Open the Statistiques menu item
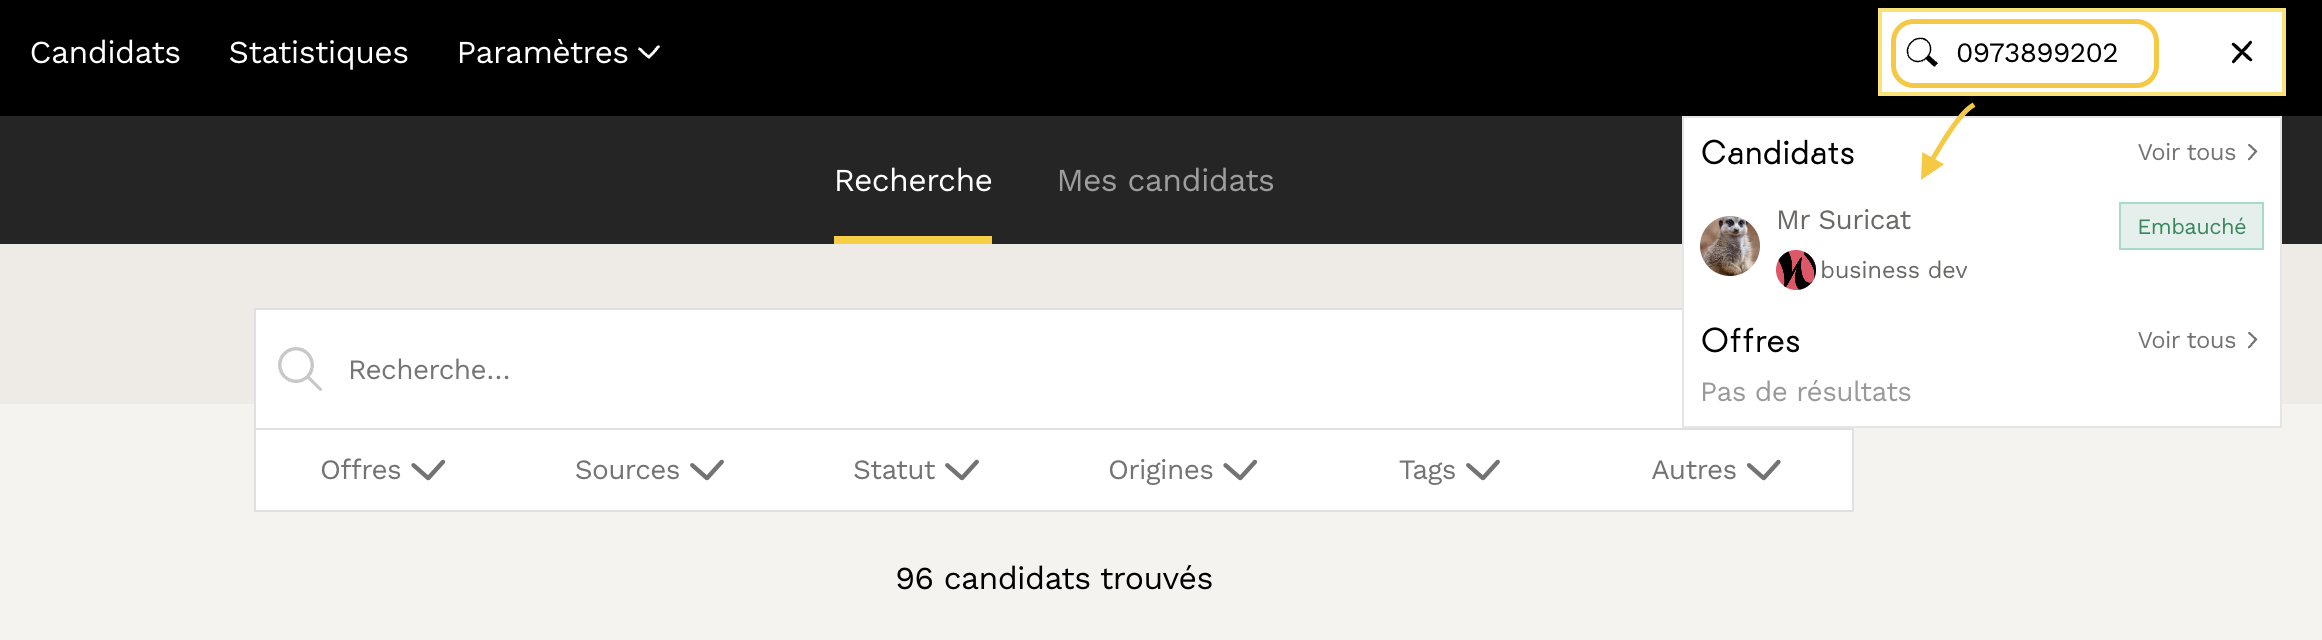This screenshot has width=2322, height=640. 318,52
